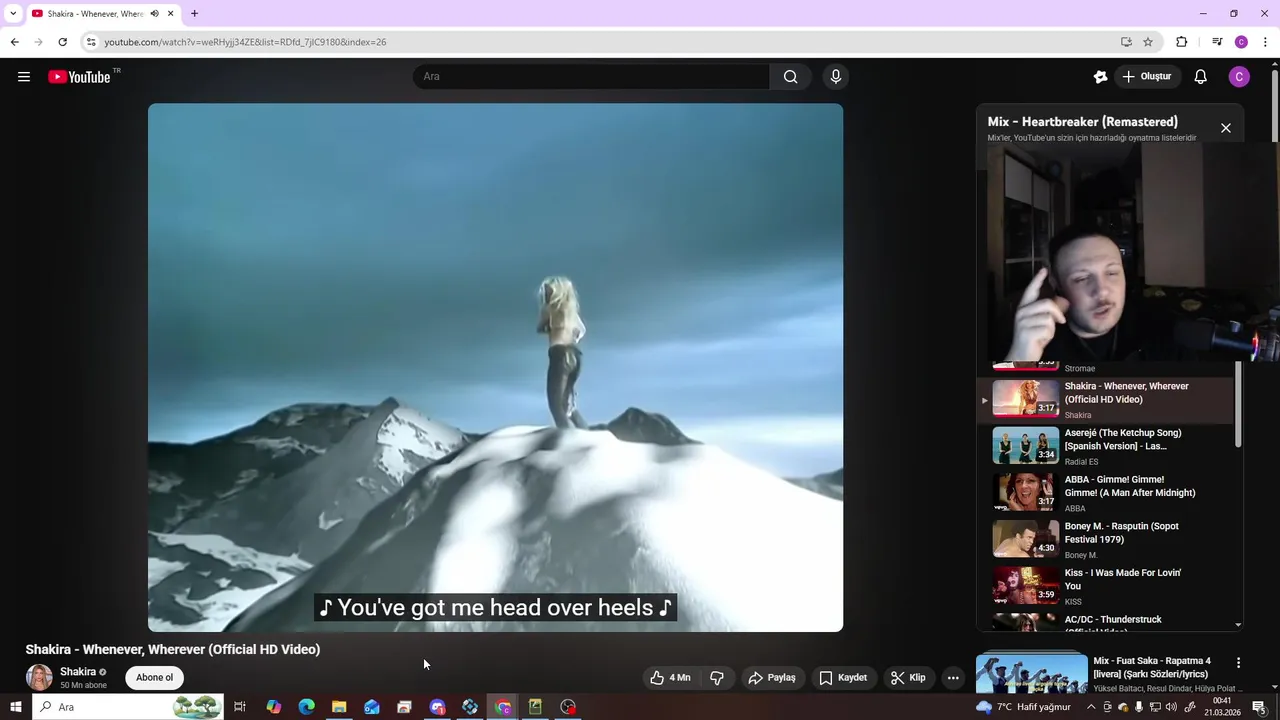Click the address bar URL
Image resolution: width=1280 pixels, height=720 pixels.
point(245,42)
